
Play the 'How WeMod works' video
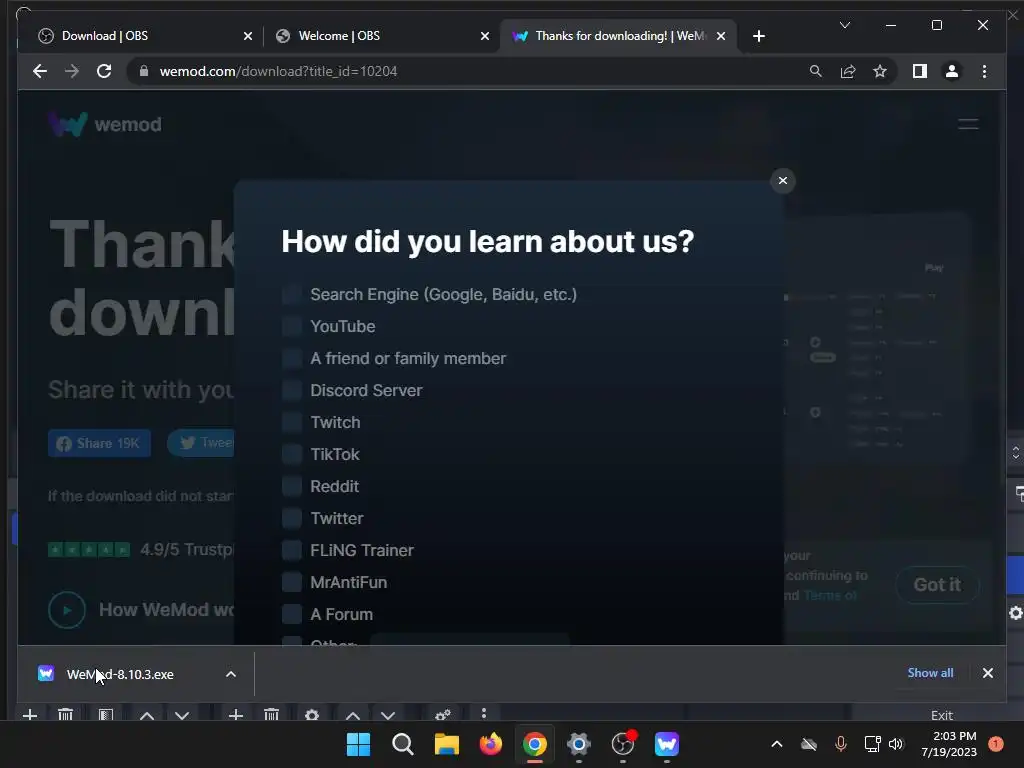click(67, 610)
